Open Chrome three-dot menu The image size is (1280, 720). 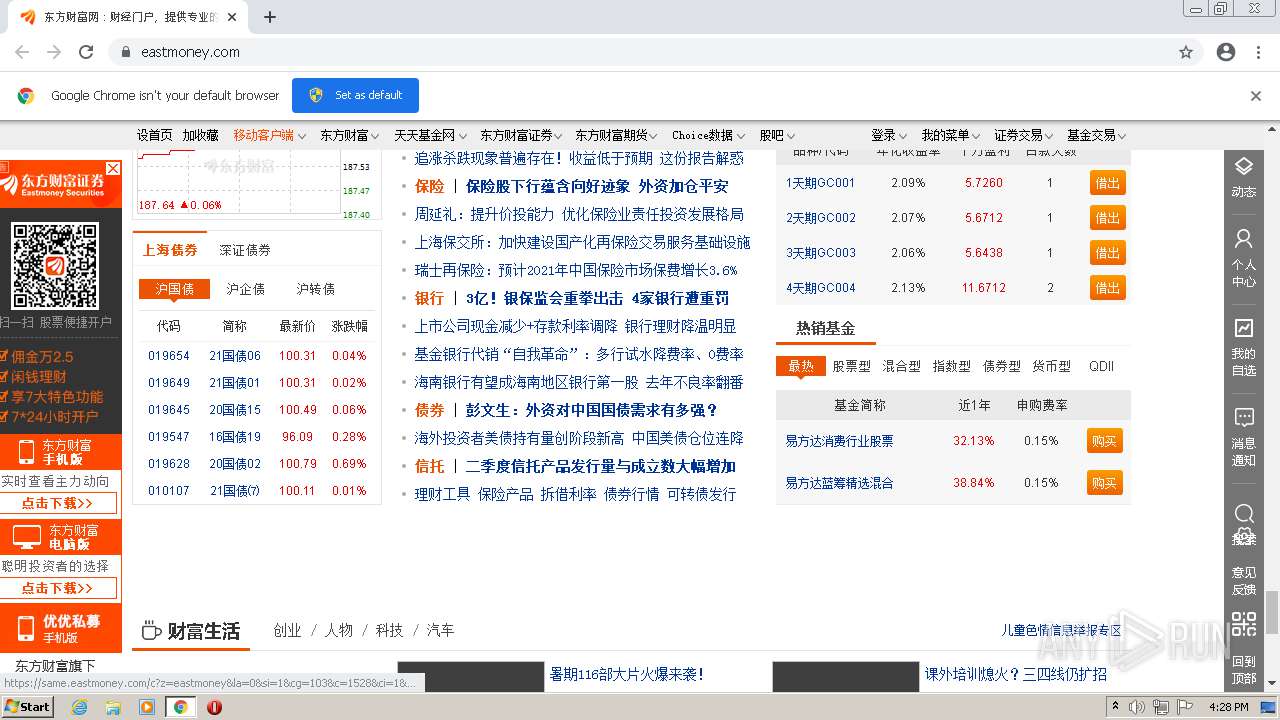[x=1258, y=52]
